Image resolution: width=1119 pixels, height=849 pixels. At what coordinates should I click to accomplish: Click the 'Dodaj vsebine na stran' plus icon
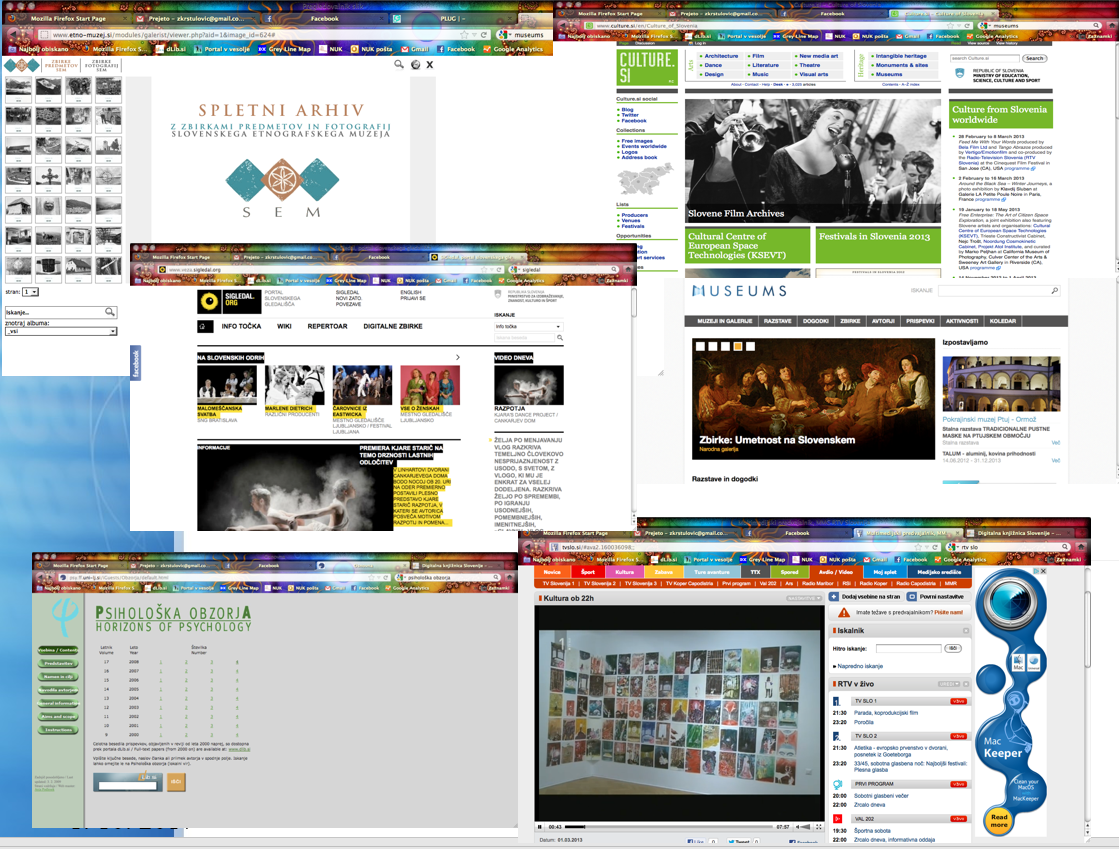[x=836, y=596]
